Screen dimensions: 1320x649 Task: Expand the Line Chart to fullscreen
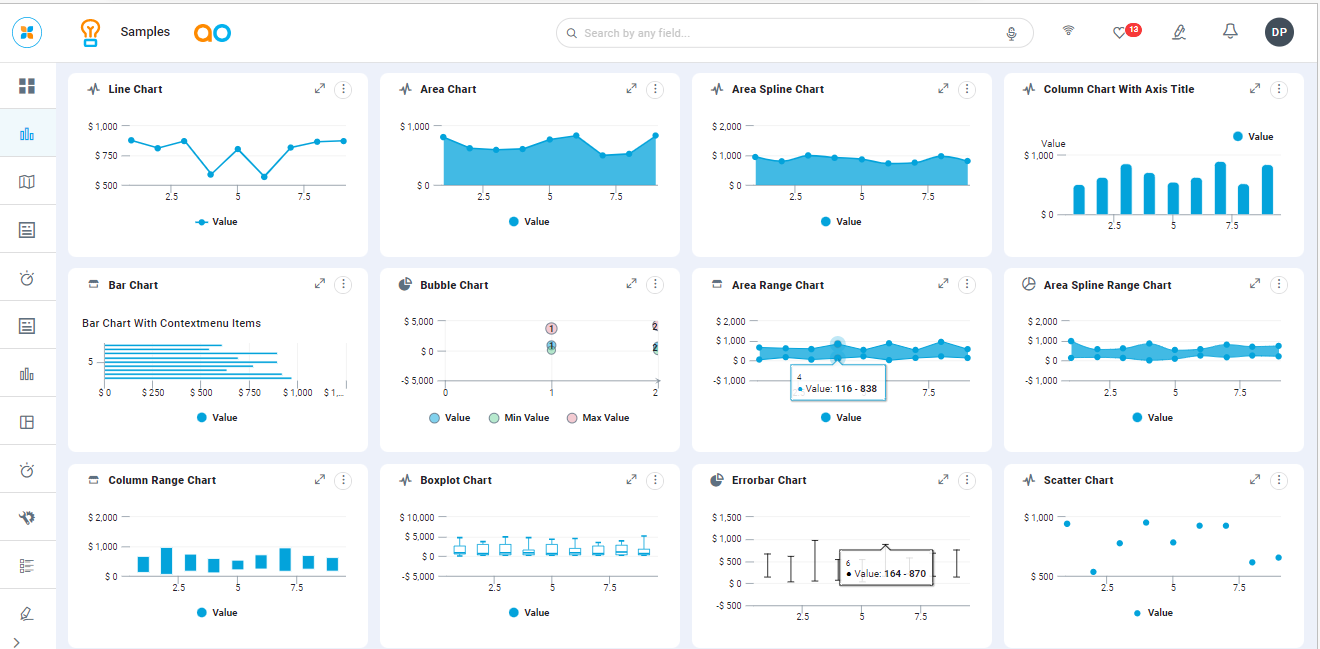tap(320, 89)
